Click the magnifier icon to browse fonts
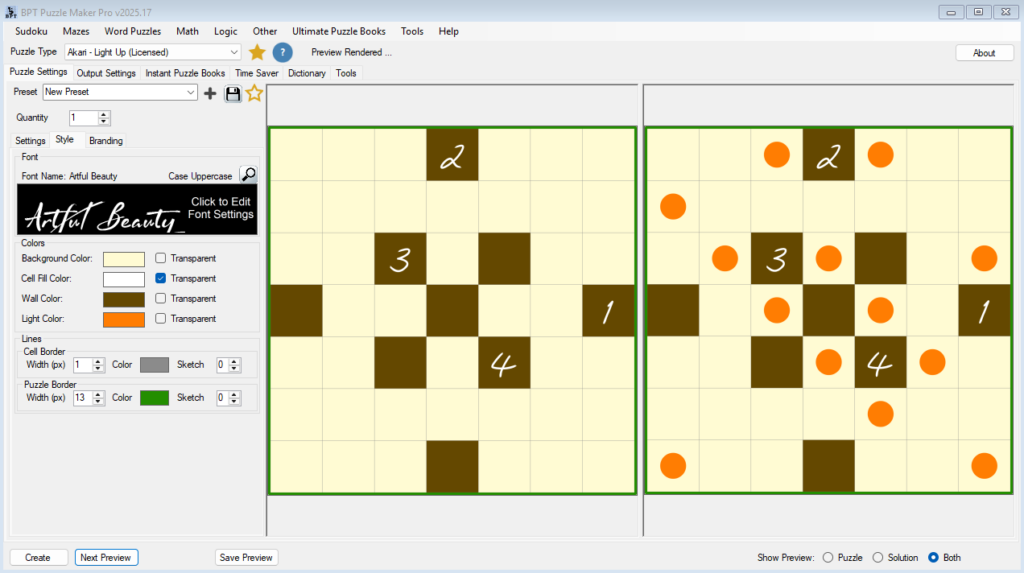The width and height of the screenshot is (1024, 573). pos(248,175)
